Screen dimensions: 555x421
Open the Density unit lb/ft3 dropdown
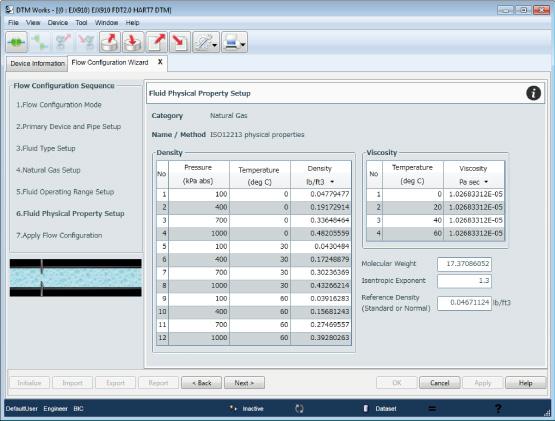point(332,182)
